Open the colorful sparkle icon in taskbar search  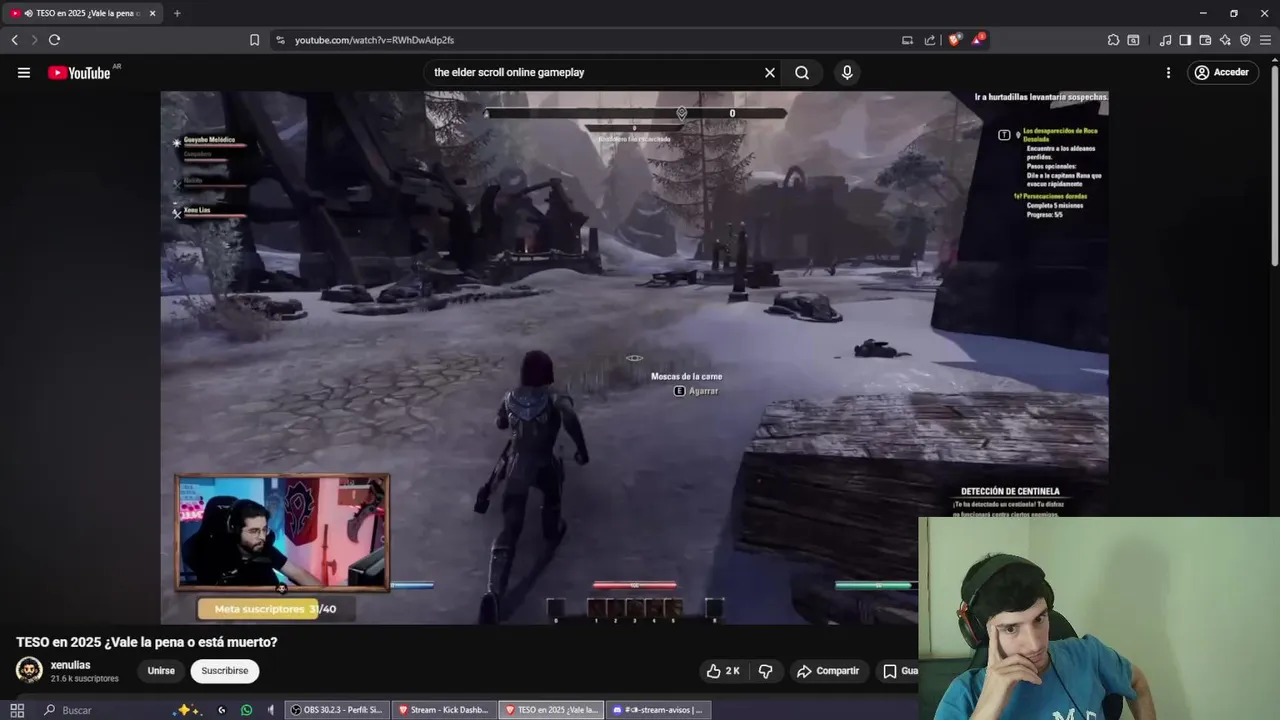(x=187, y=710)
